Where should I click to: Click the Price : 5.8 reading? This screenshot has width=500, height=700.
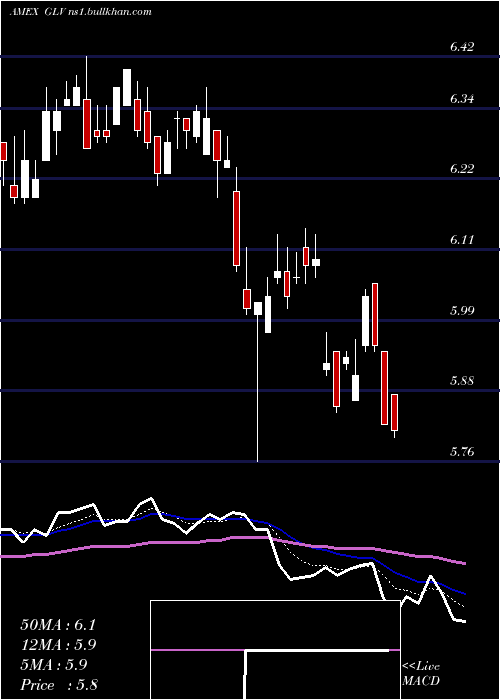(x=59, y=685)
